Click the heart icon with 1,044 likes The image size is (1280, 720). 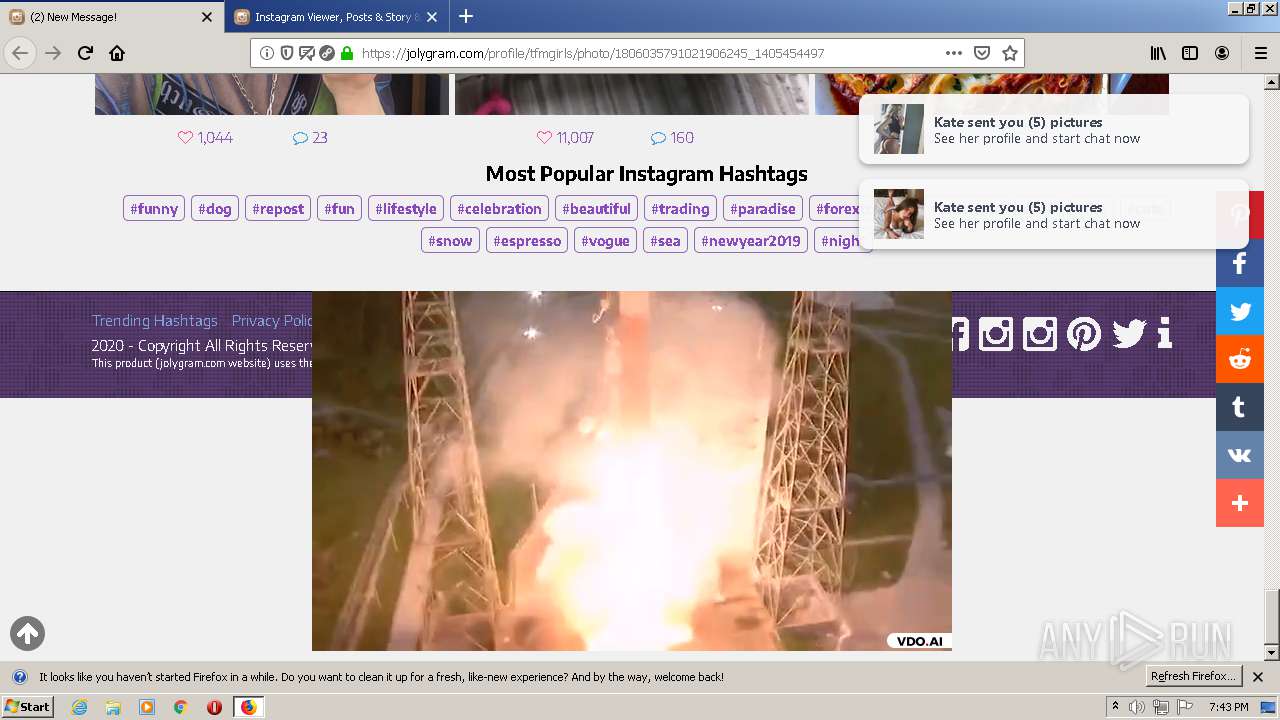pyautogui.click(x=185, y=138)
